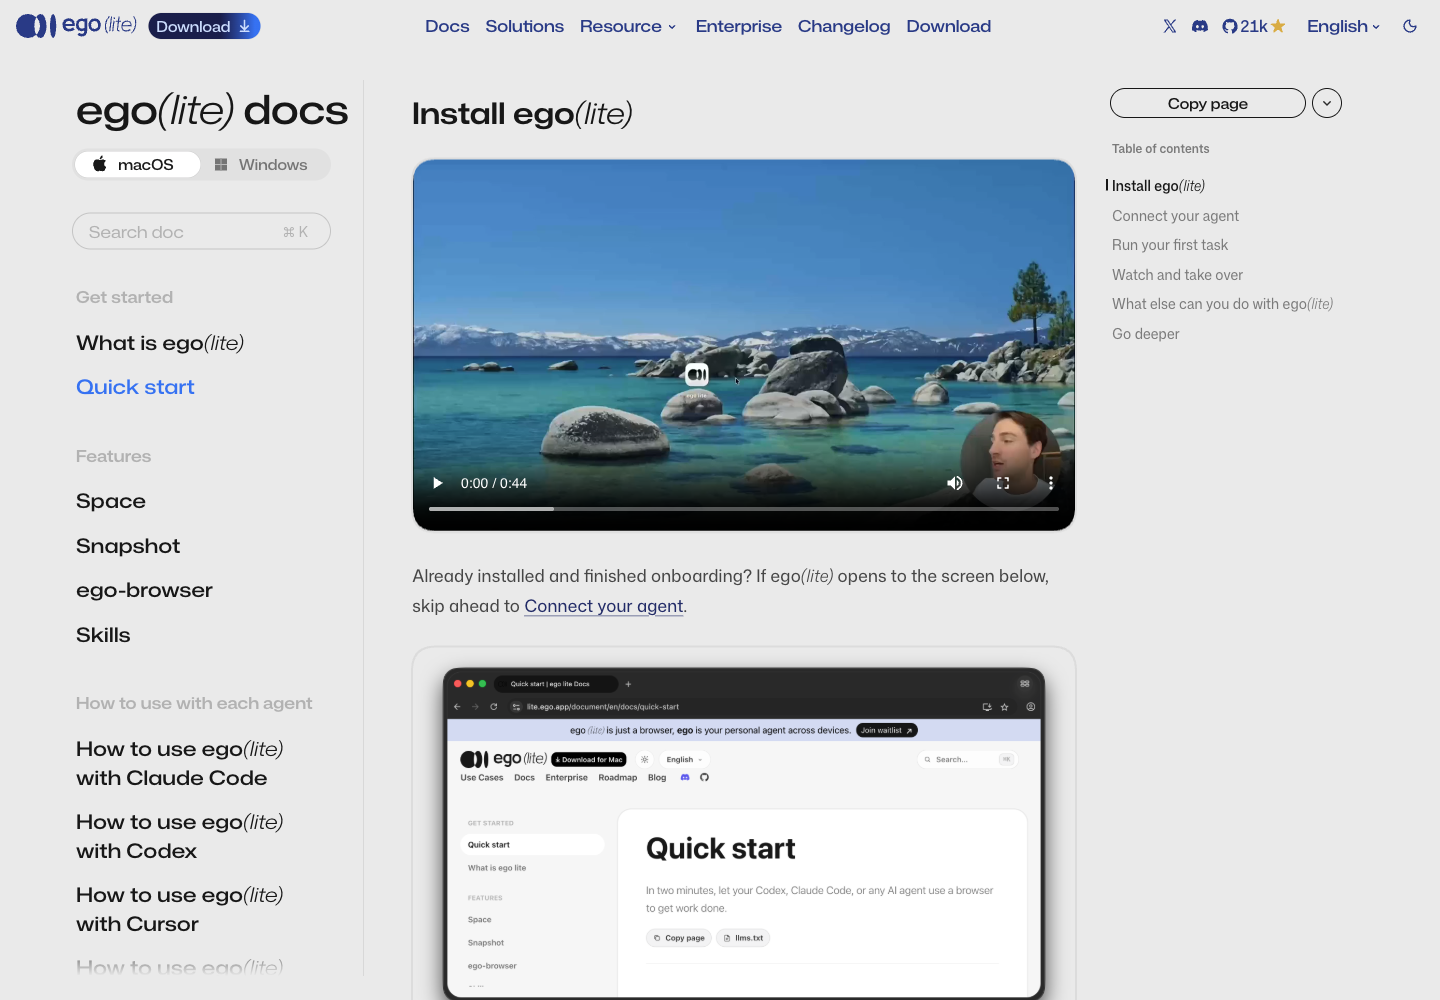The height and width of the screenshot is (1000, 1440).
Task: Jump to What else can you do section
Action: 1222,304
